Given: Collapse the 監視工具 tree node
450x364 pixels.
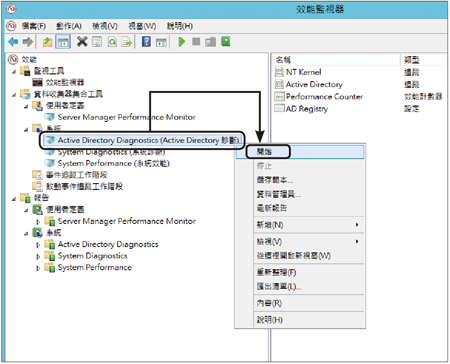Looking at the screenshot, I should pyautogui.click(x=14, y=72).
